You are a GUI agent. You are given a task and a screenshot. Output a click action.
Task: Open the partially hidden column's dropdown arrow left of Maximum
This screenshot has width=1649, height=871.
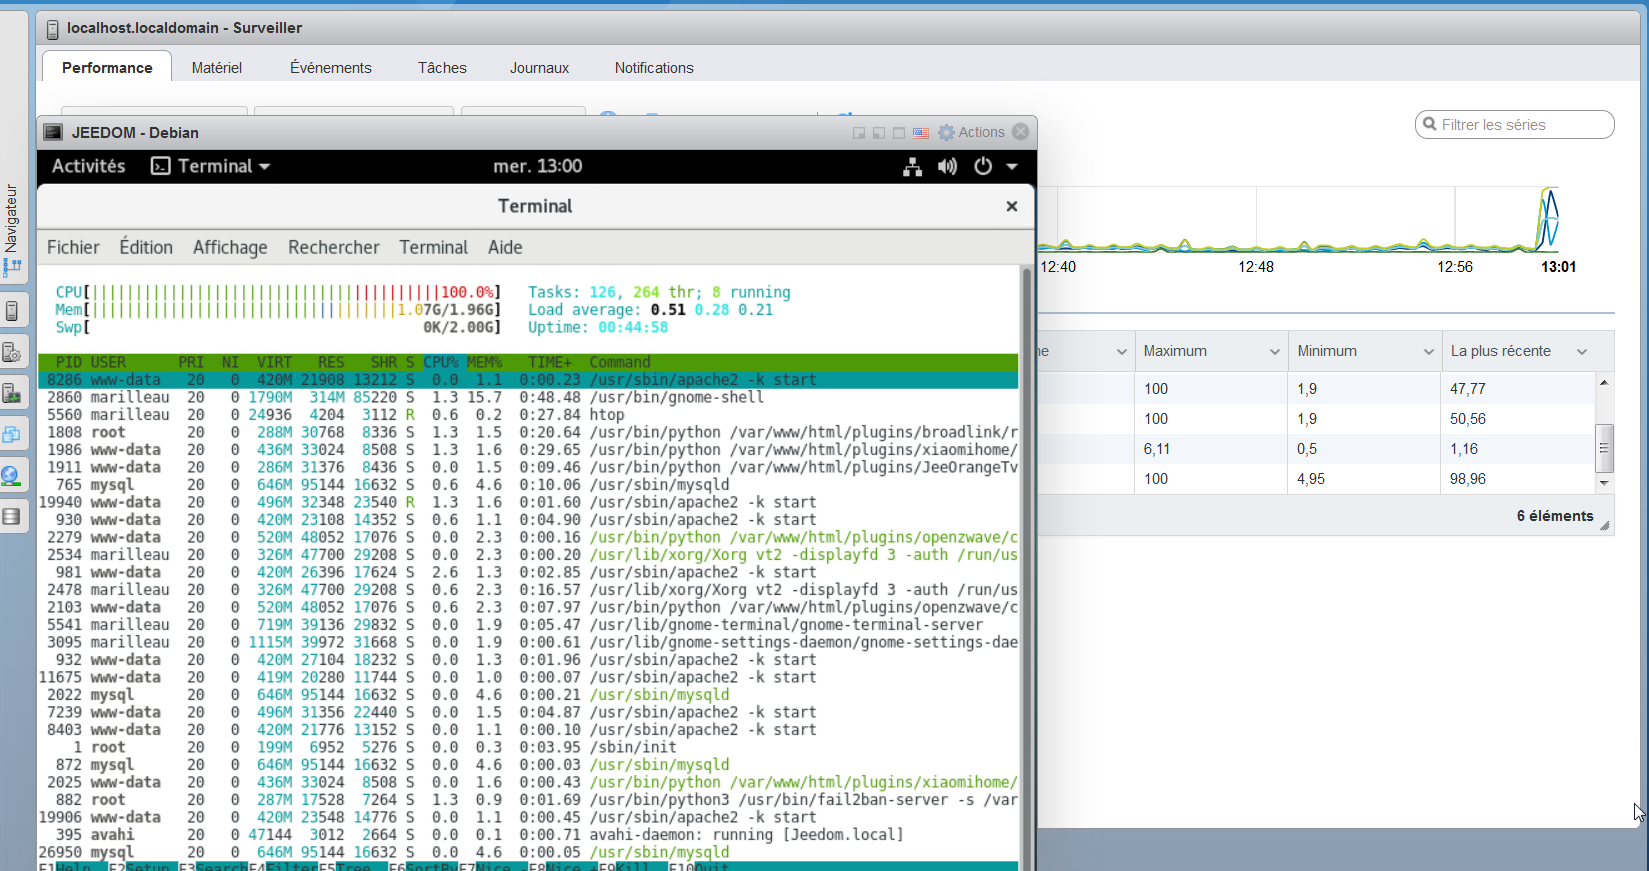click(1121, 352)
